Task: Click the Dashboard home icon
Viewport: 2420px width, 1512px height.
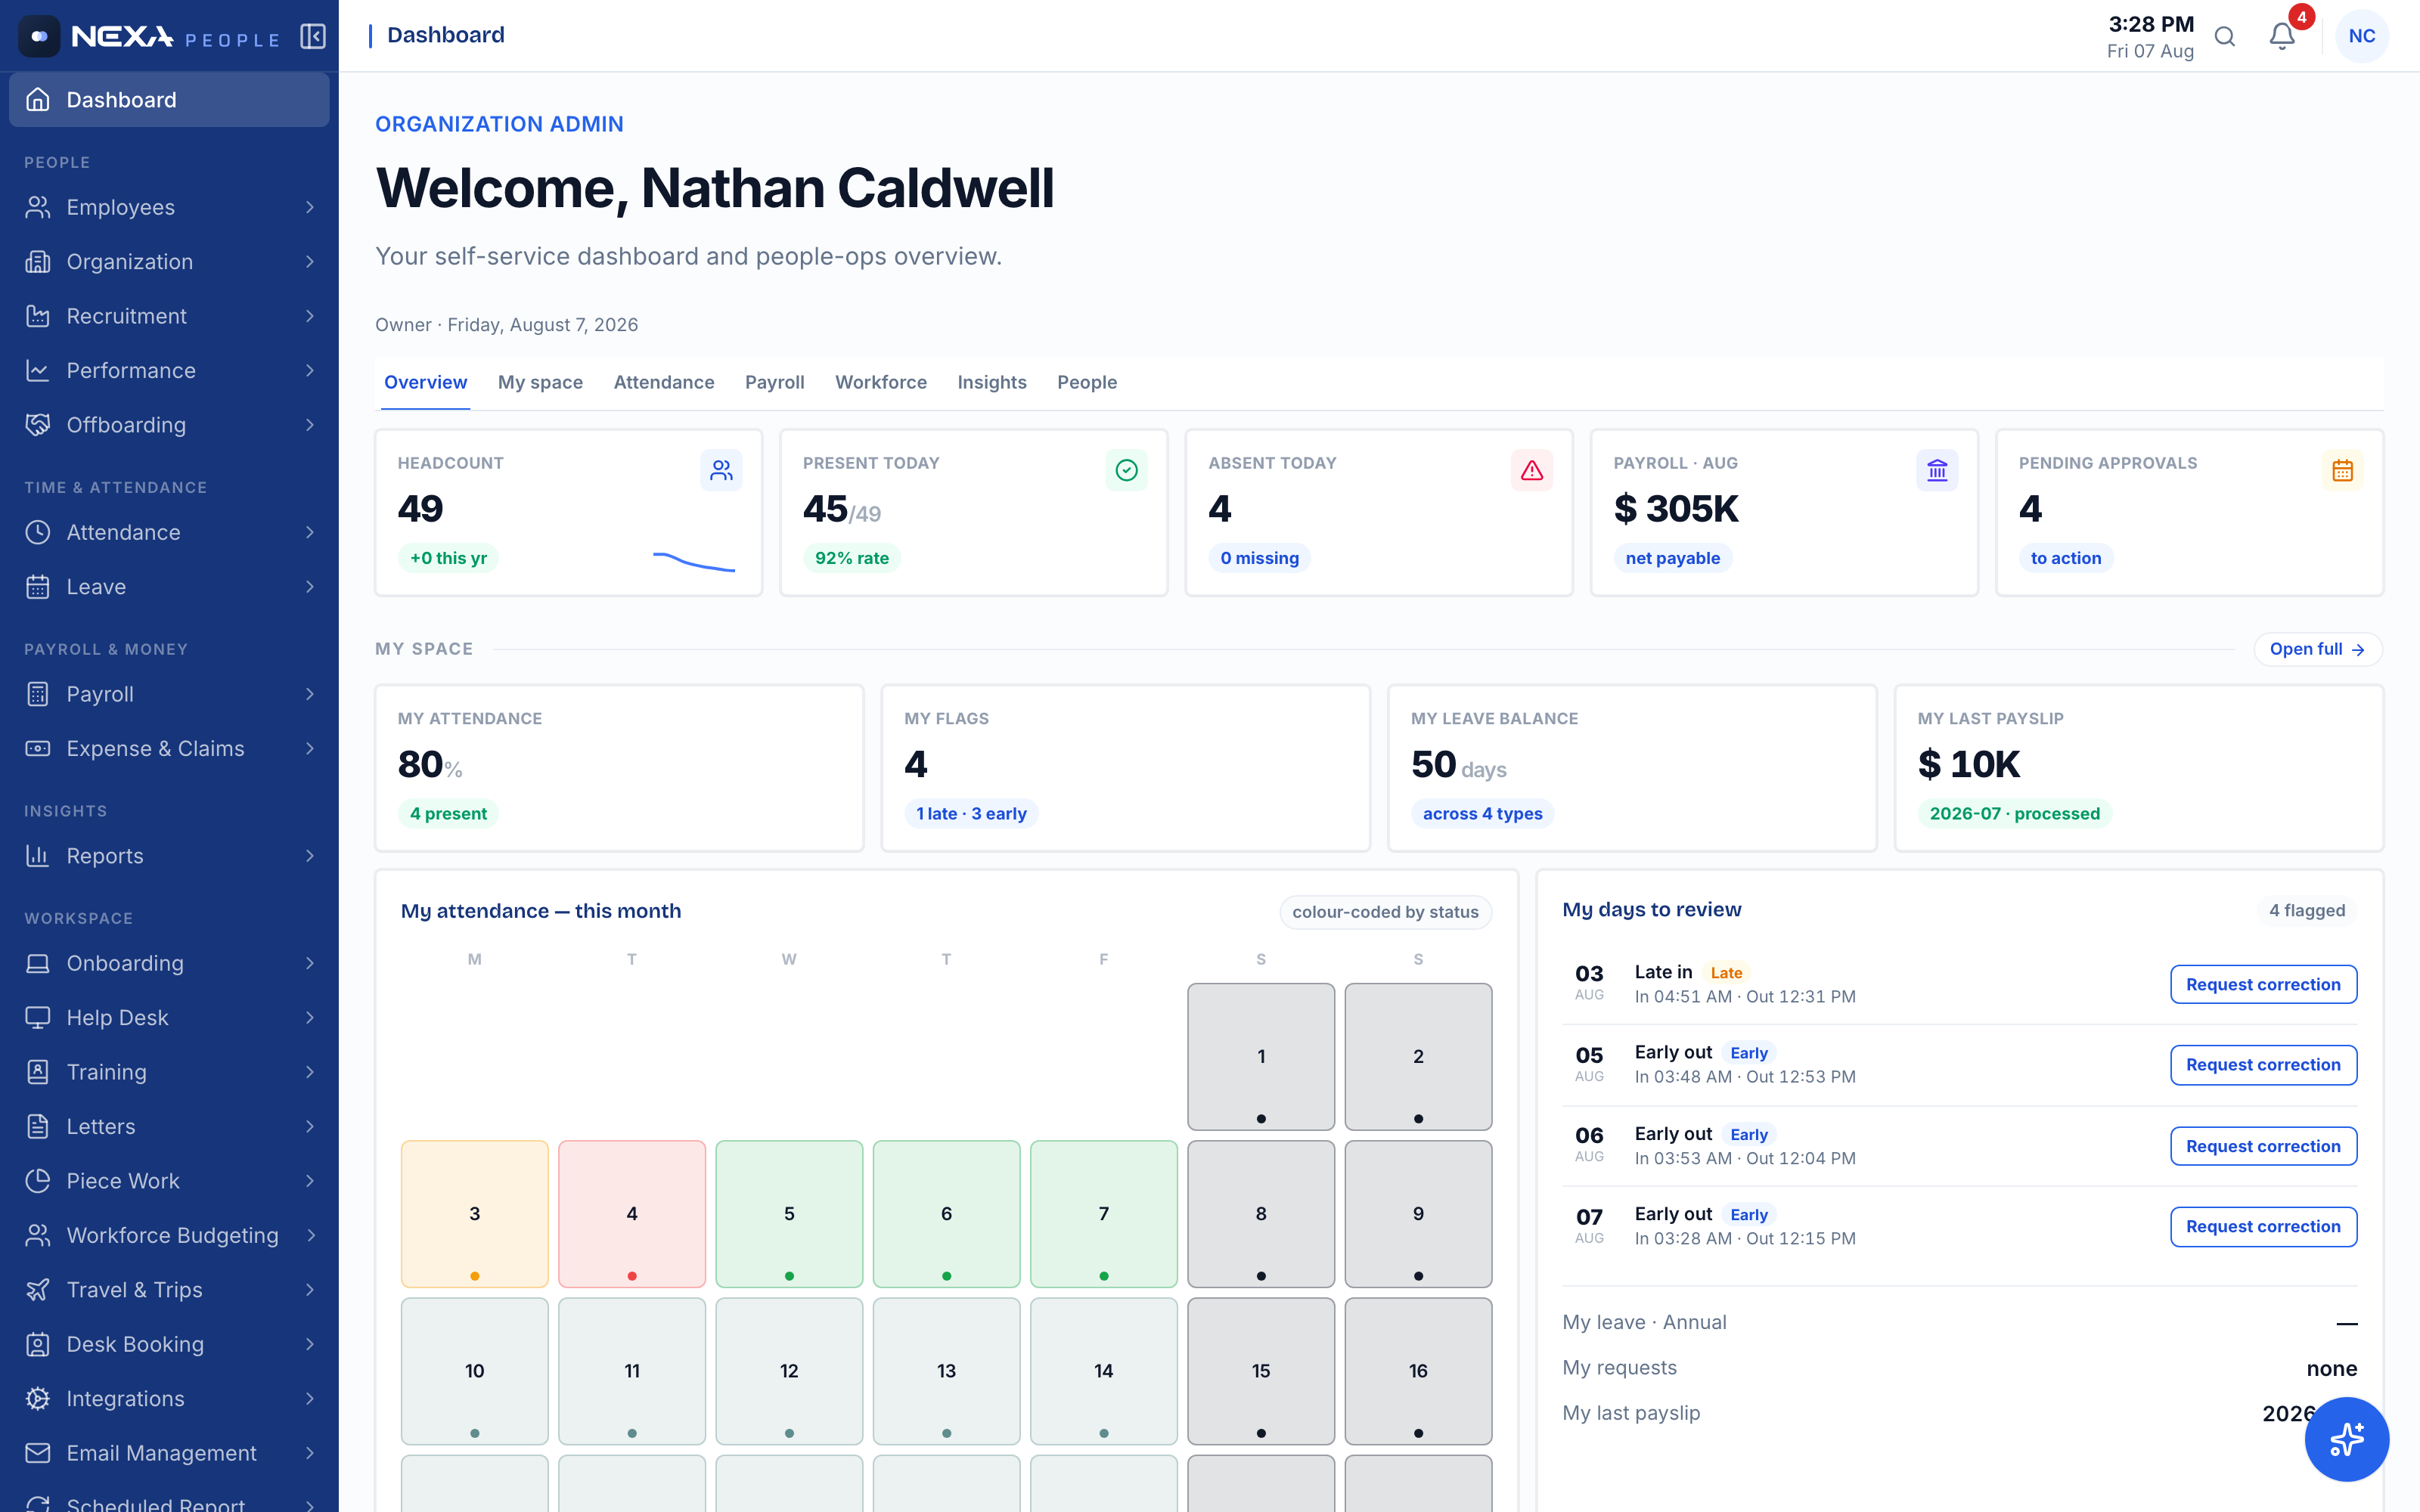Action: point(38,99)
